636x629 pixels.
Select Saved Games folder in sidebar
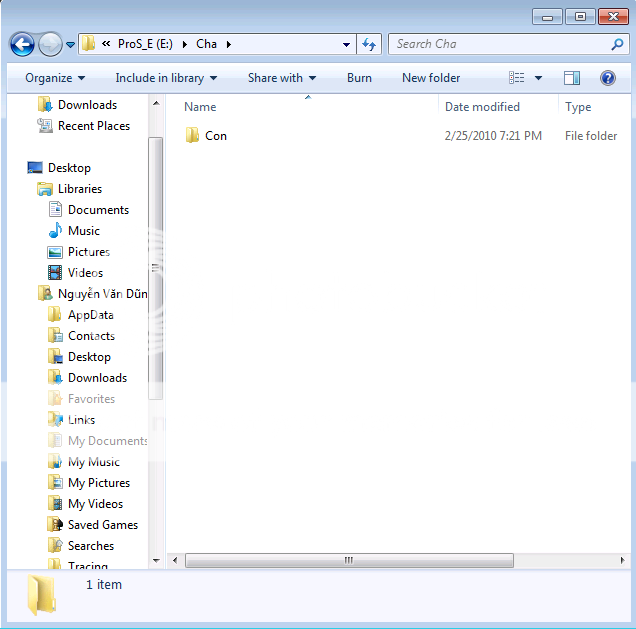click(x=102, y=525)
